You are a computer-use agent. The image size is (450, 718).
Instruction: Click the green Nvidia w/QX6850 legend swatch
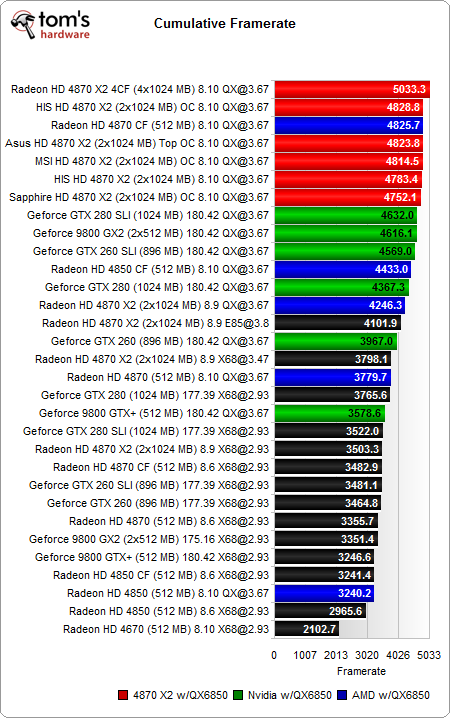click(238, 695)
